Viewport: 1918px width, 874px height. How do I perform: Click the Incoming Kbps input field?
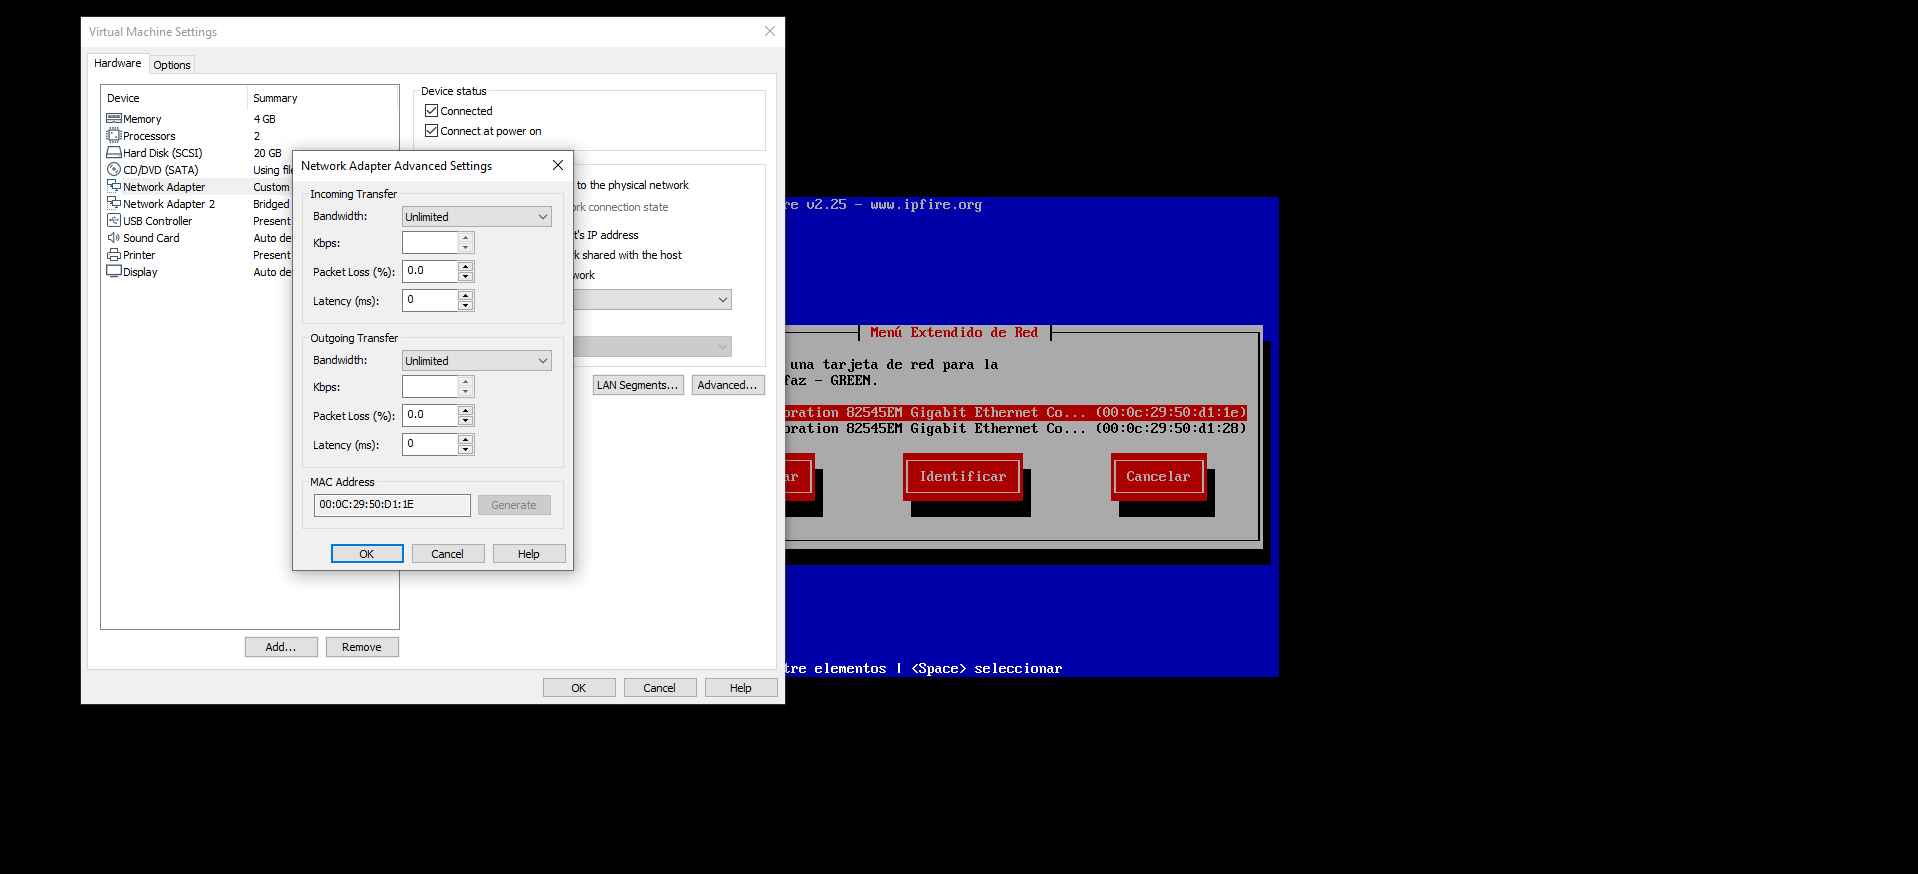pos(430,243)
